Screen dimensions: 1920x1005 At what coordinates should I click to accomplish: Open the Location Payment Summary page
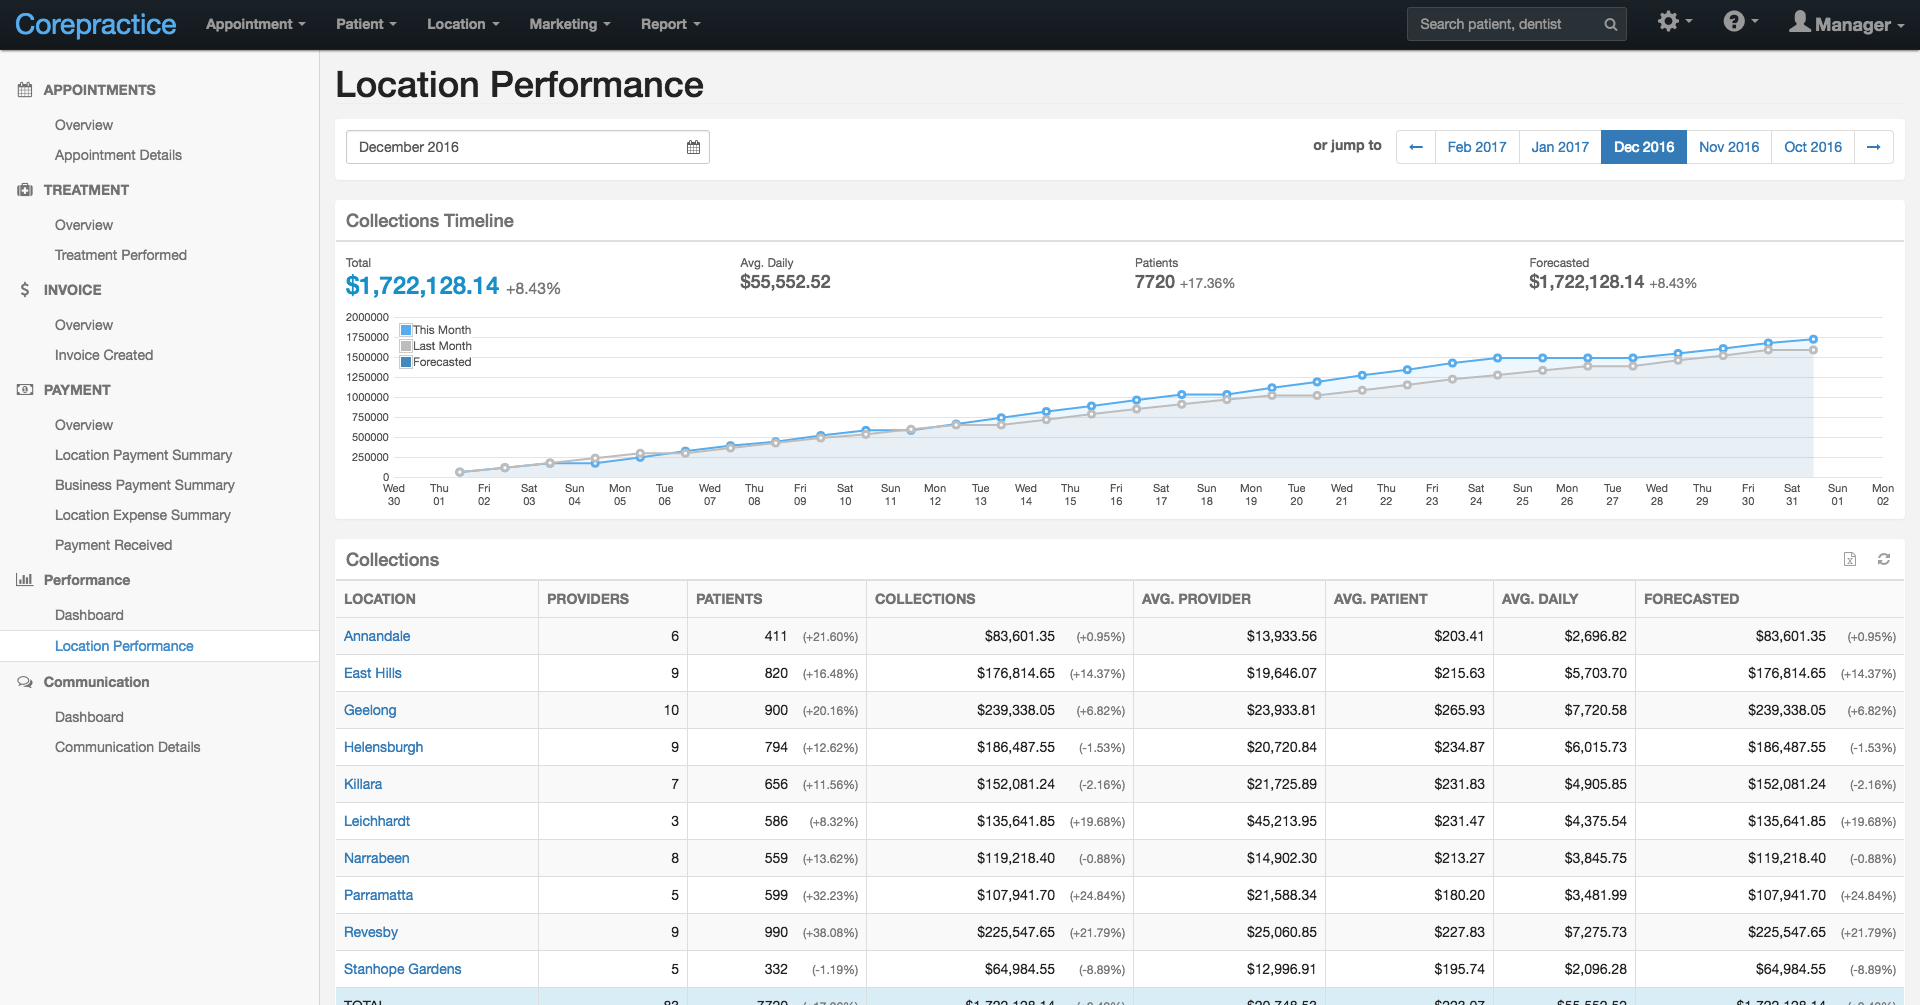[143, 455]
